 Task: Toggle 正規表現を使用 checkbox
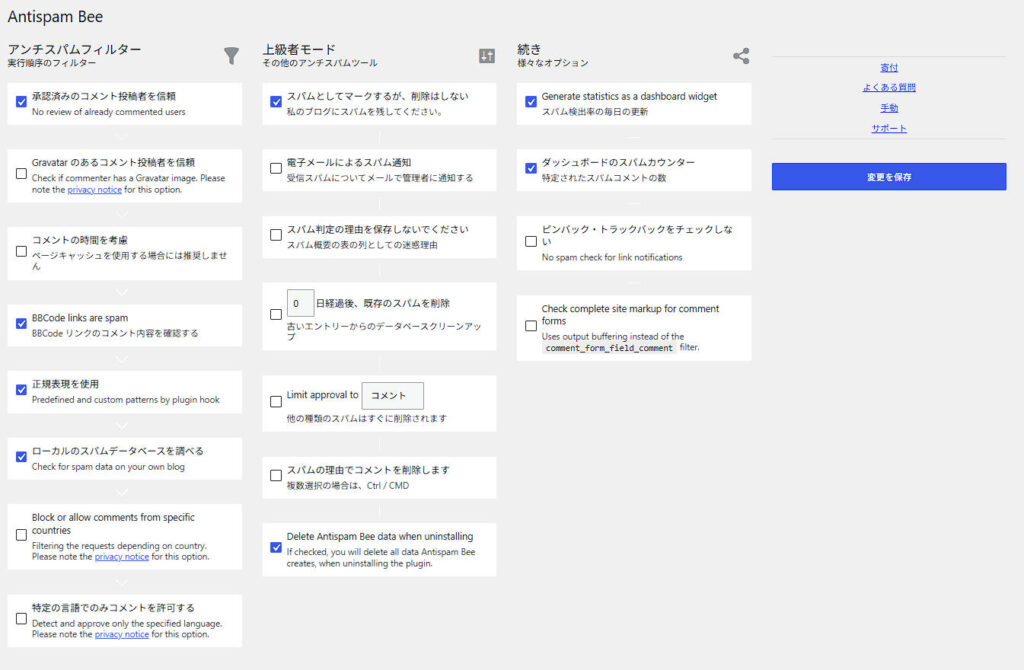pyautogui.click(x=22, y=390)
